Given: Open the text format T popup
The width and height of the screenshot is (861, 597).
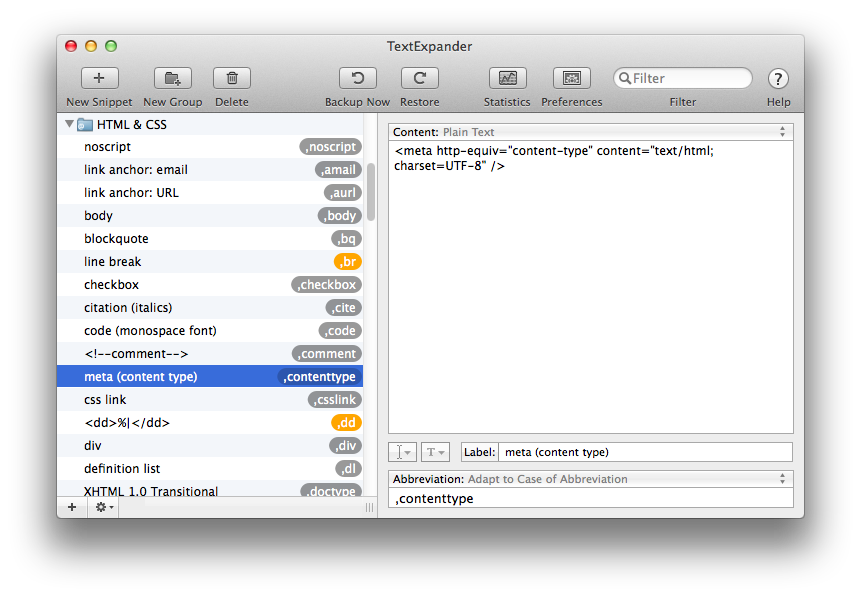Looking at the screenshot, I should [435, 453].
